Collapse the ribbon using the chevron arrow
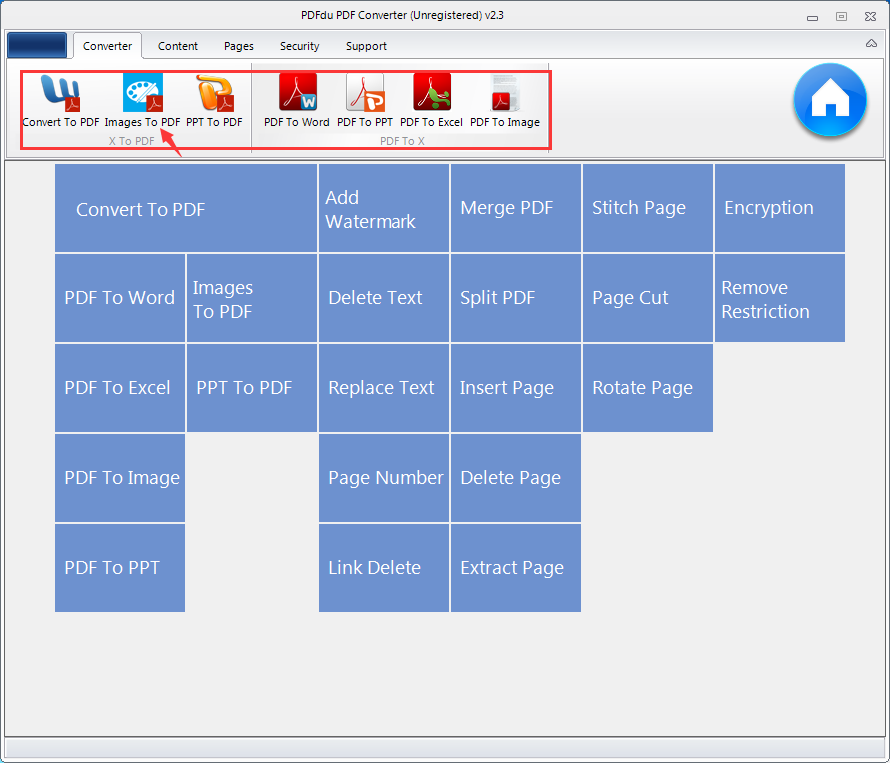Image resolution: width=890 pixels, height=763 pixels. point(869,44)
